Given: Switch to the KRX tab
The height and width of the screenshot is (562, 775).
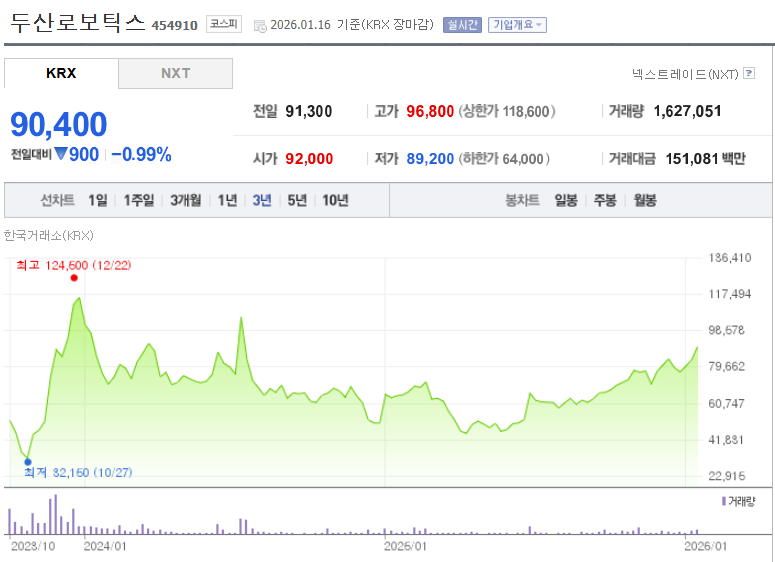Looking at the screenshot, I should 61,73.
